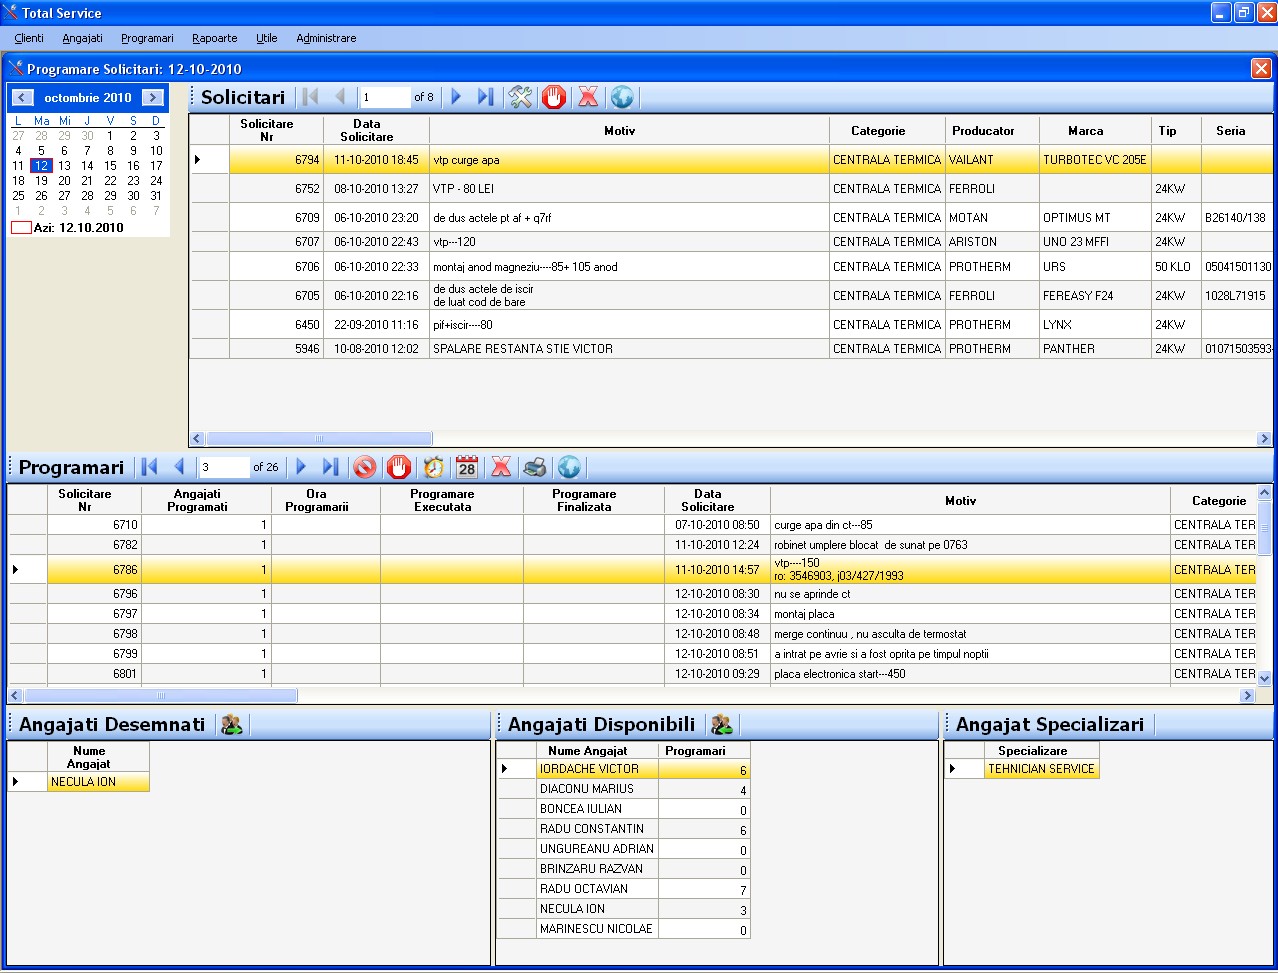Click the cell 'SPALARE RESTANTA STIE VICTOR'
1278x973 pixels.
(629, 349)
